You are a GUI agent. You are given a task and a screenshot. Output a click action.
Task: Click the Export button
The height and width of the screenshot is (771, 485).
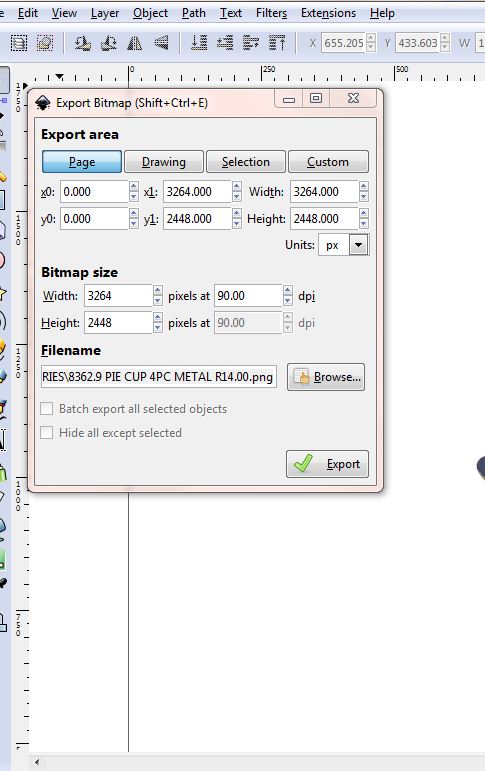point(327,464)
